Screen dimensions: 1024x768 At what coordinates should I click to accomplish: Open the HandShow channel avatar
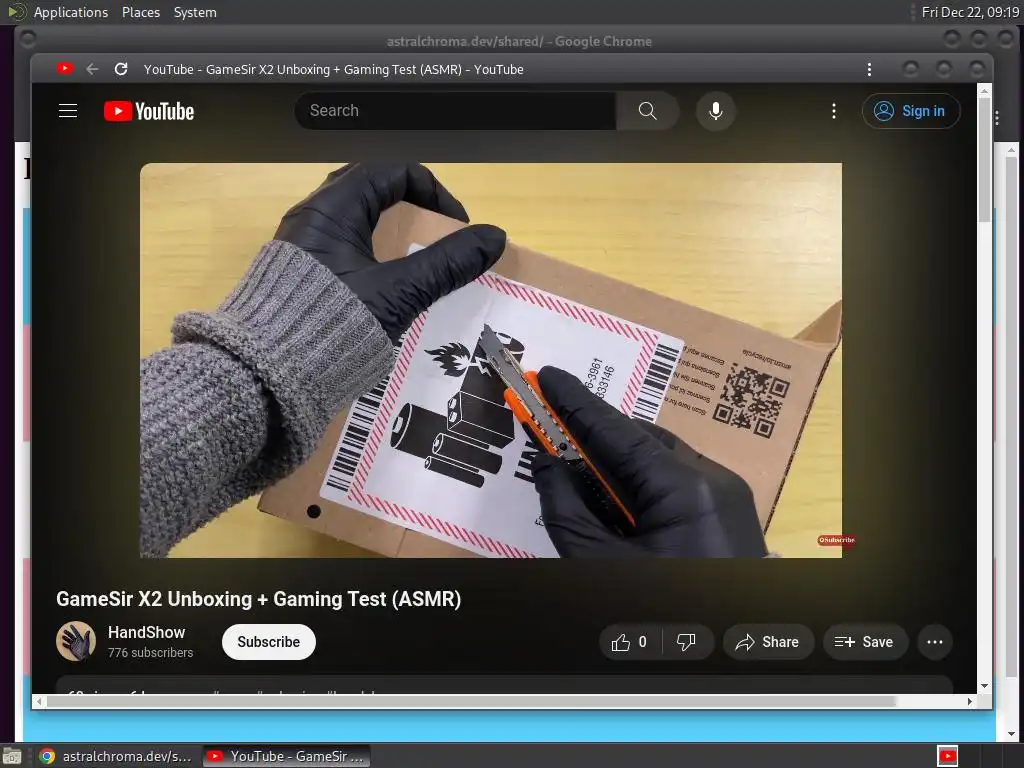click(x=76, y=641)
